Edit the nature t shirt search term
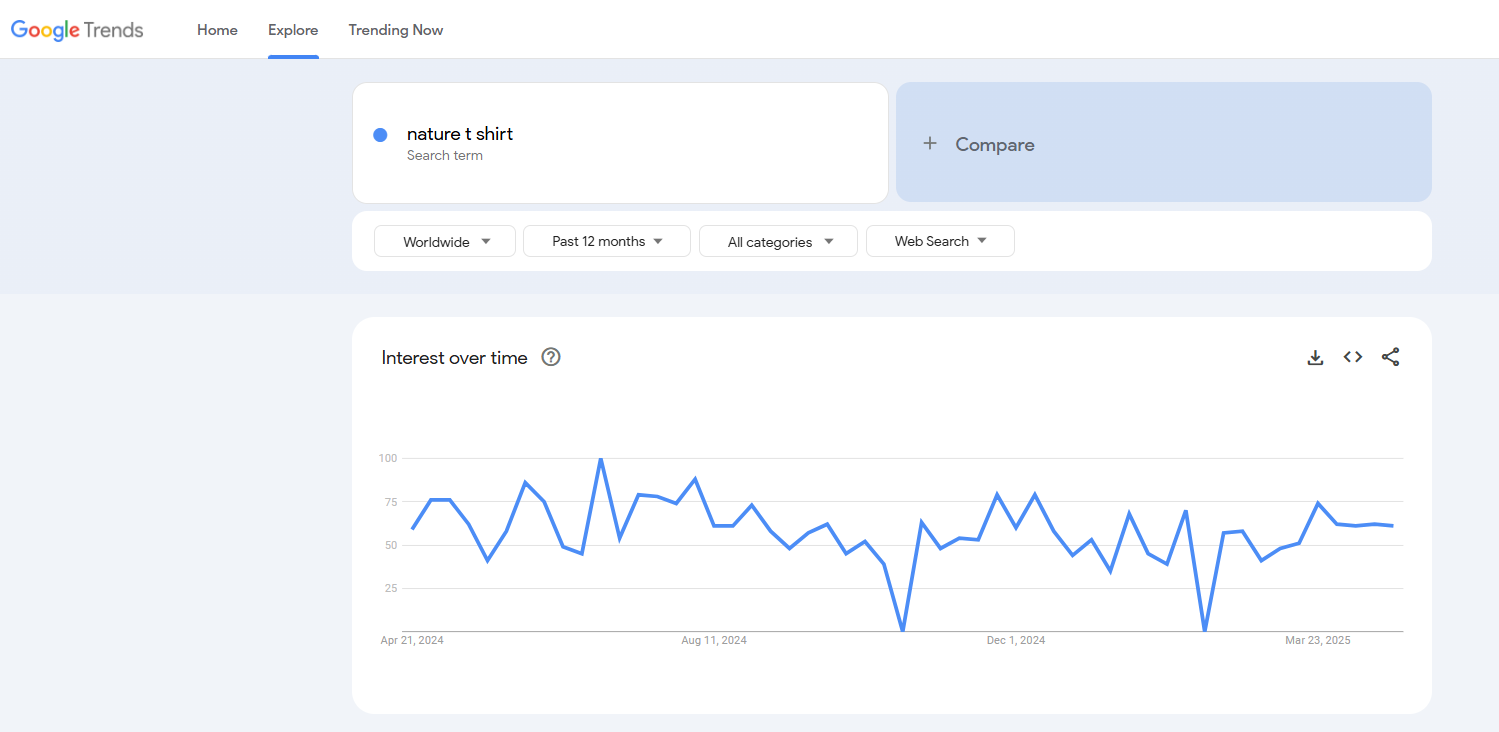Screen dimensions: 1499x732 (x=620, y=143)
